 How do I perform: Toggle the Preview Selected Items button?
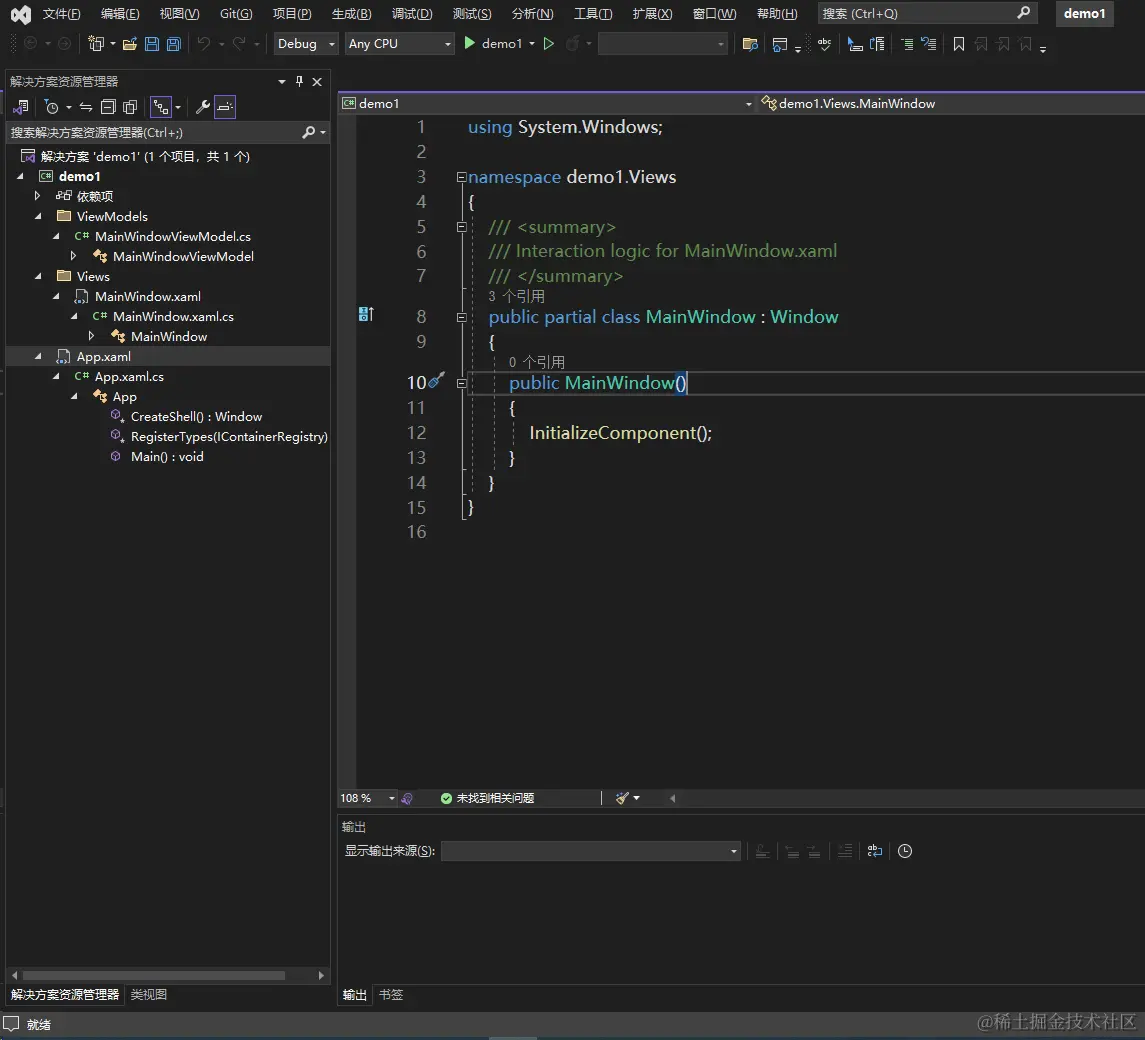(x=225, y=107)
